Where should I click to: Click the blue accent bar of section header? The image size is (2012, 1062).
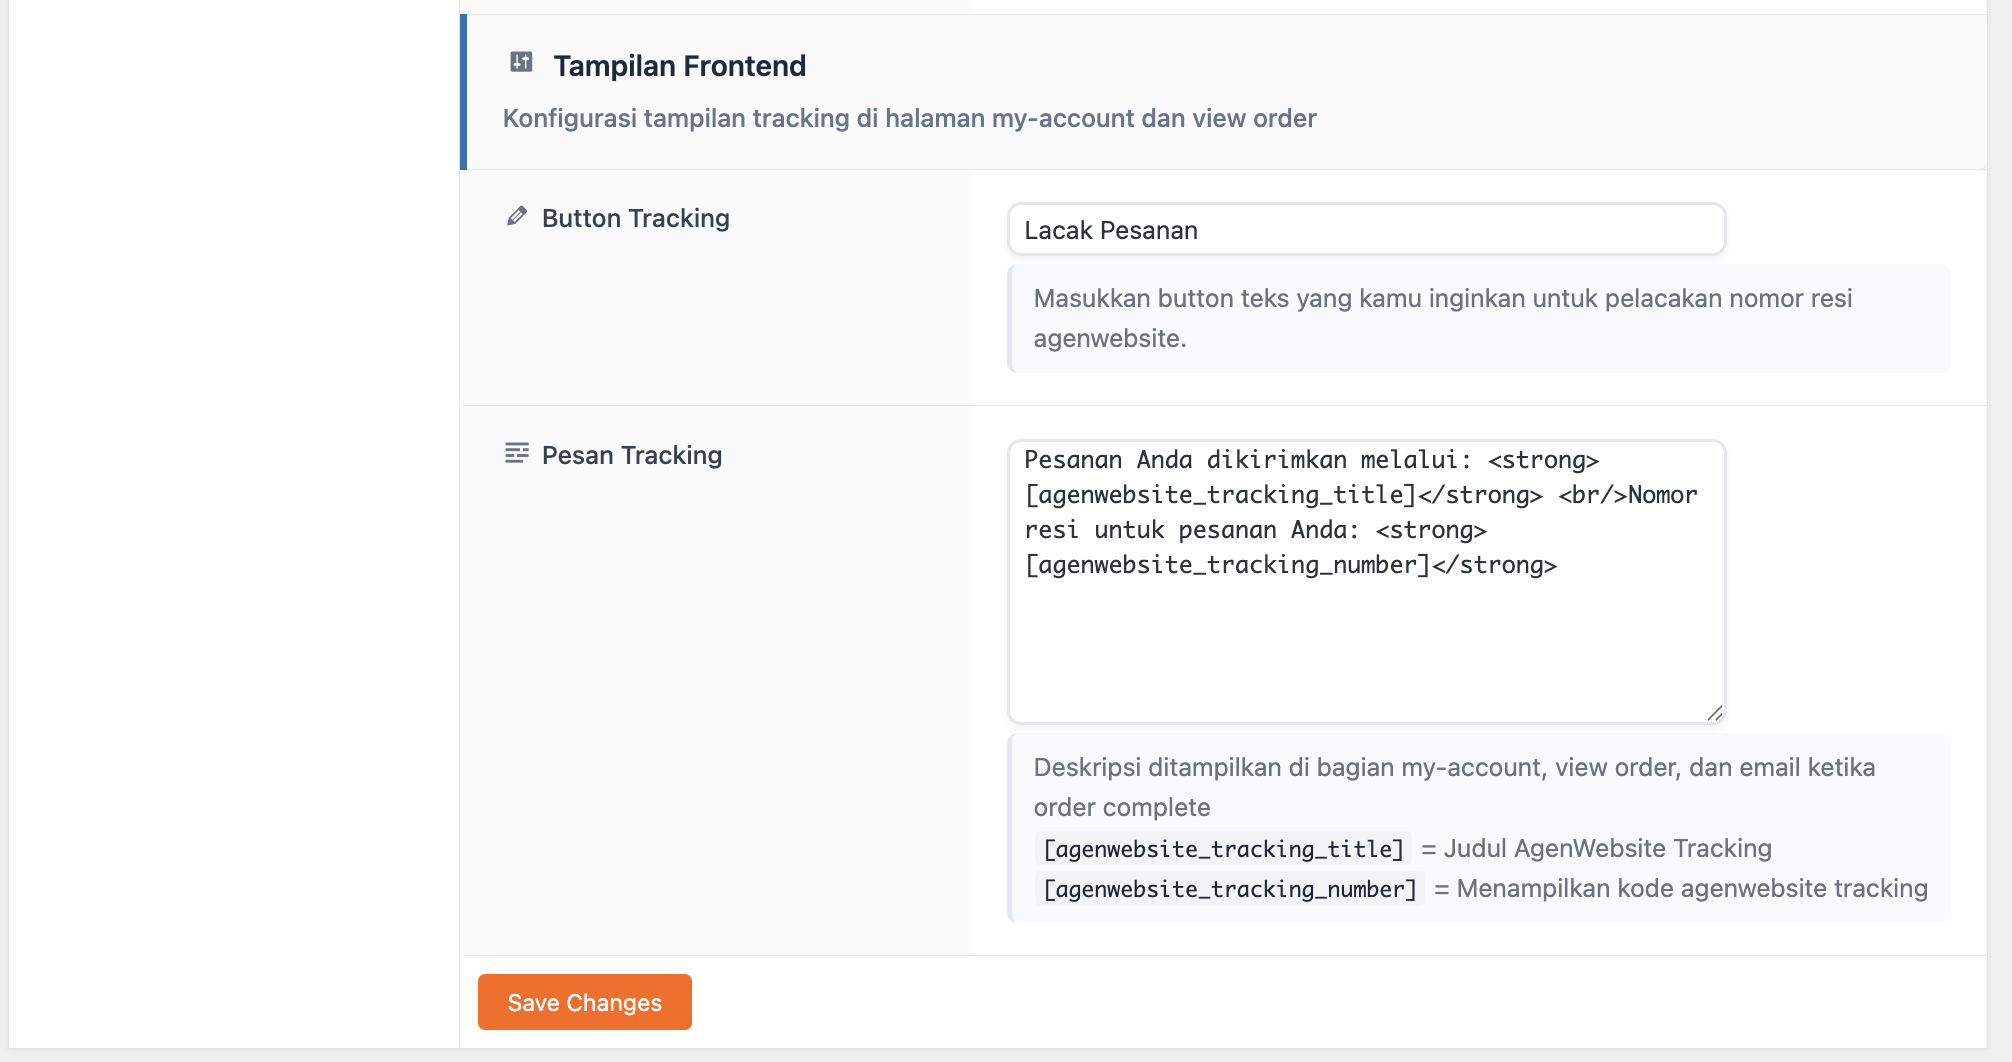(x=463, y=92)
